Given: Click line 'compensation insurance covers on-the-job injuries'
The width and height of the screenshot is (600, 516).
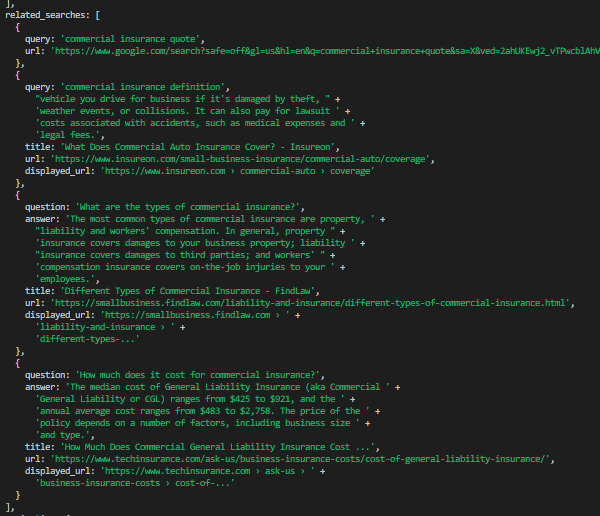Looking at the screenshot, I should (185, 267).
